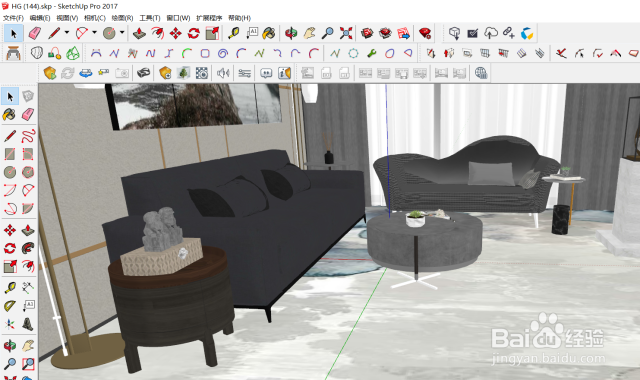This screenshot has width=640, height=380.
Task: Click the blue spiral curve icon
Action: 223,53
